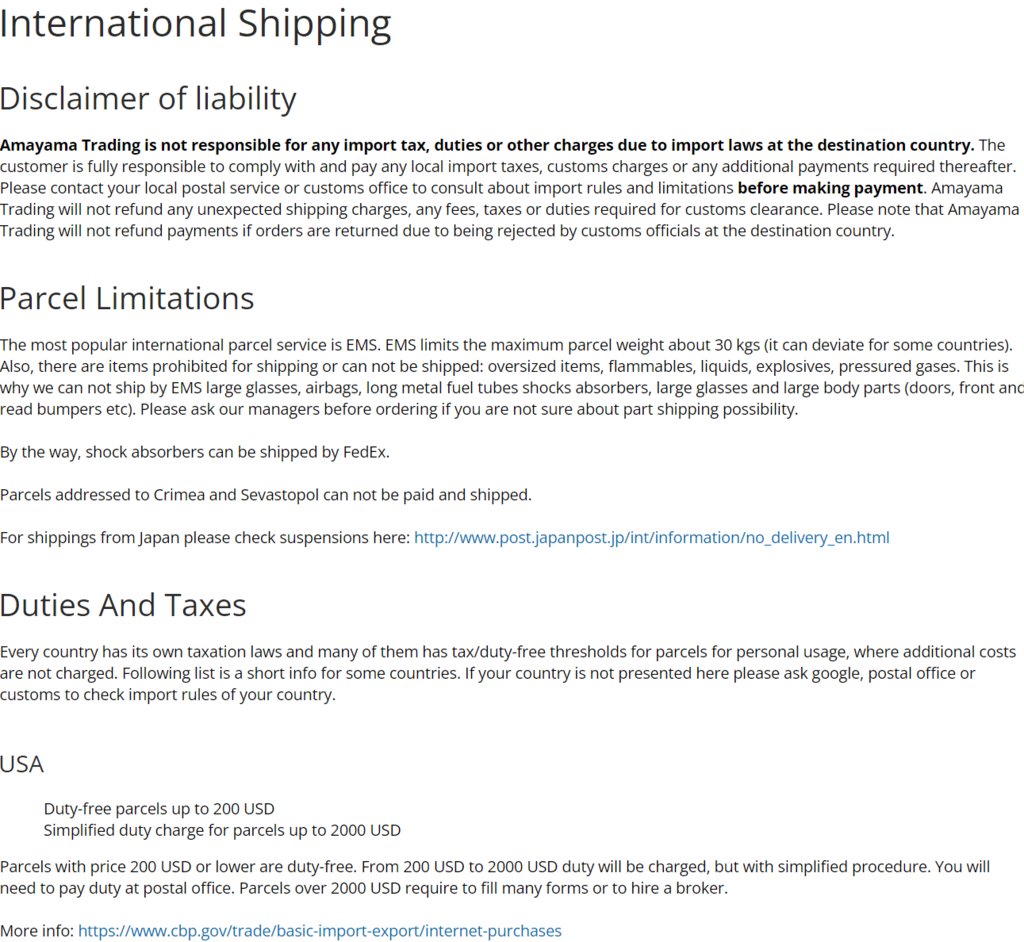Screen dimensions: 1024x942
Task: Click the 'Simplified duty charge for parcels' line
Action: pyautogui.click(x=222, y=830)
